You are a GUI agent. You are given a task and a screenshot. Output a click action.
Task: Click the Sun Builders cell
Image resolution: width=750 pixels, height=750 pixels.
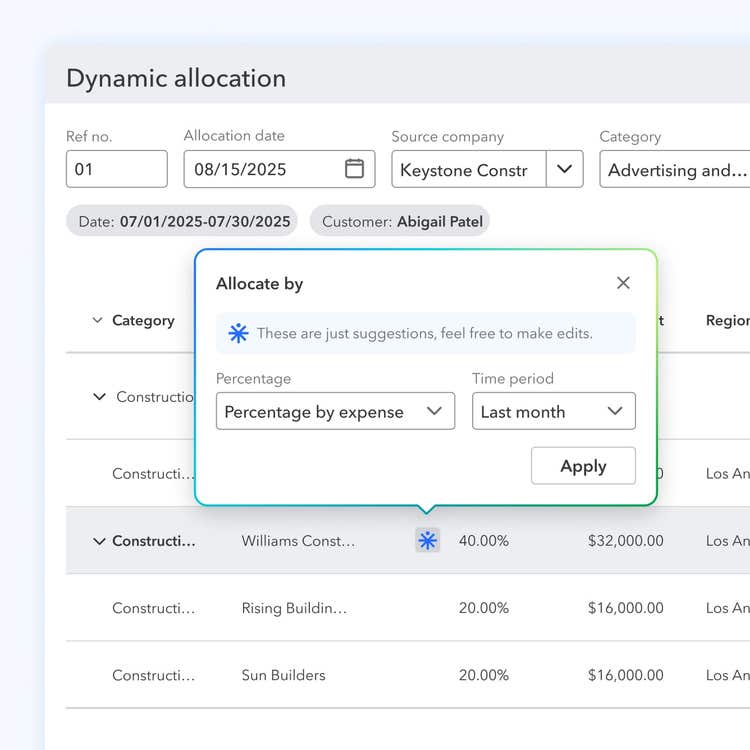pyautogui.click(x=283, y=675)
